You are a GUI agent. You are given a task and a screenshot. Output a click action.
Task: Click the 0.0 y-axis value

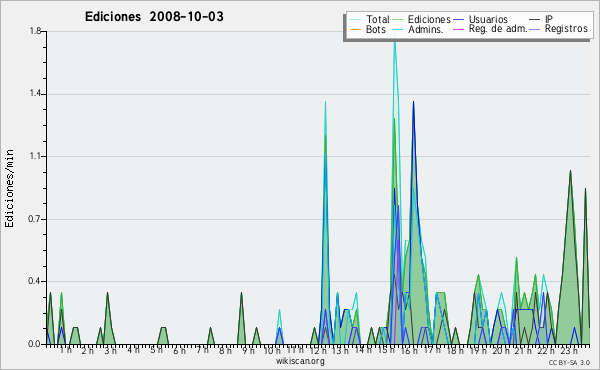pyautogui.click(x=35, y=344)
